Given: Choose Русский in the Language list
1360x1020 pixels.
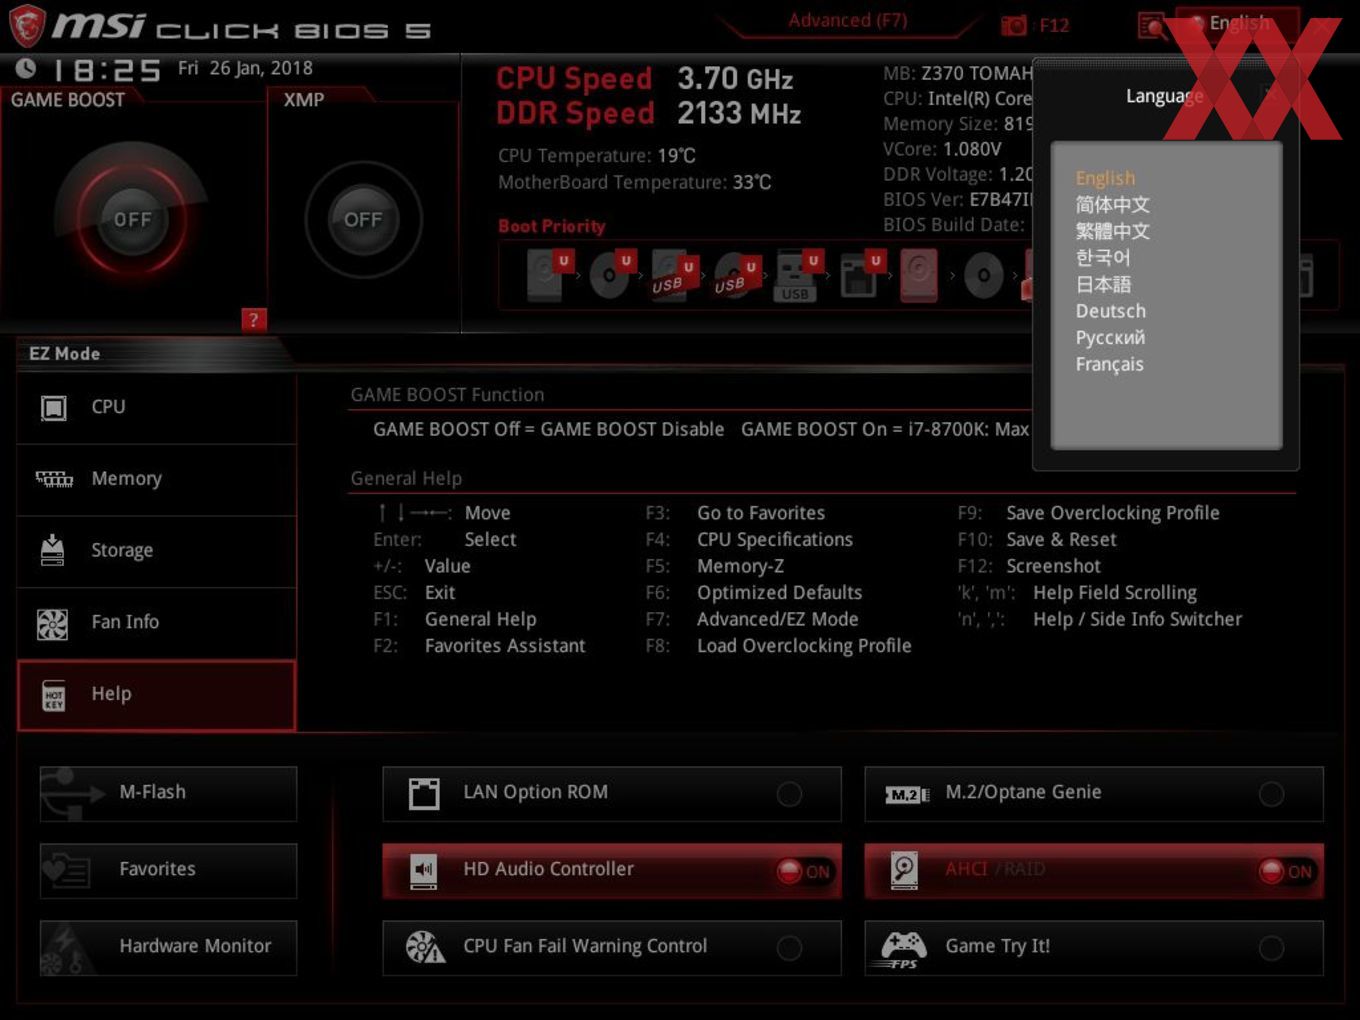Looking at the screenshot, I should 1110,338.
